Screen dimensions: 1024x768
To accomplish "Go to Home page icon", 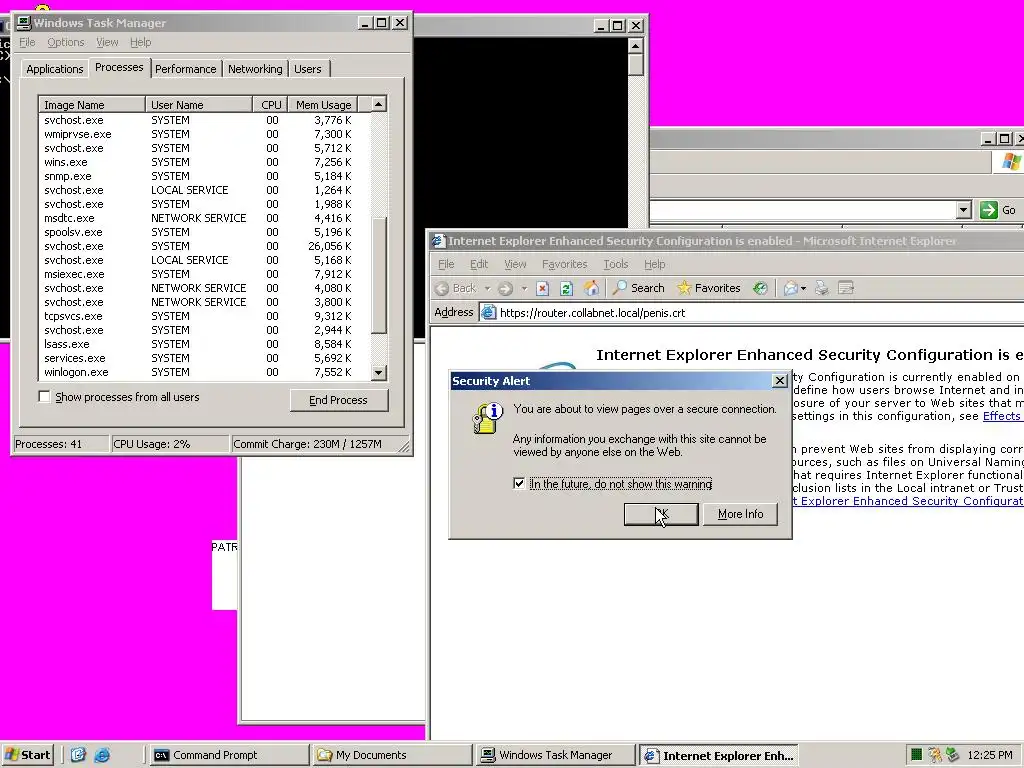I will point(591,288).
